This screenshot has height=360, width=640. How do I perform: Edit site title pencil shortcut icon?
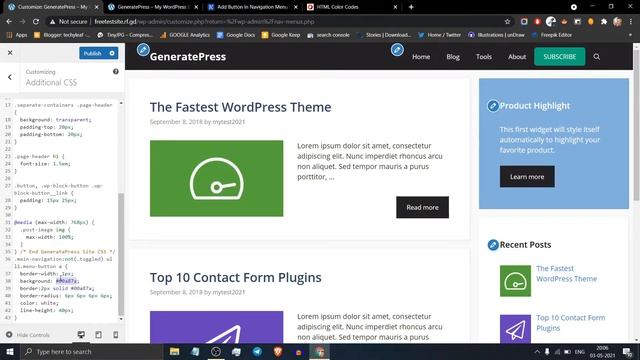tap(143, 50)
